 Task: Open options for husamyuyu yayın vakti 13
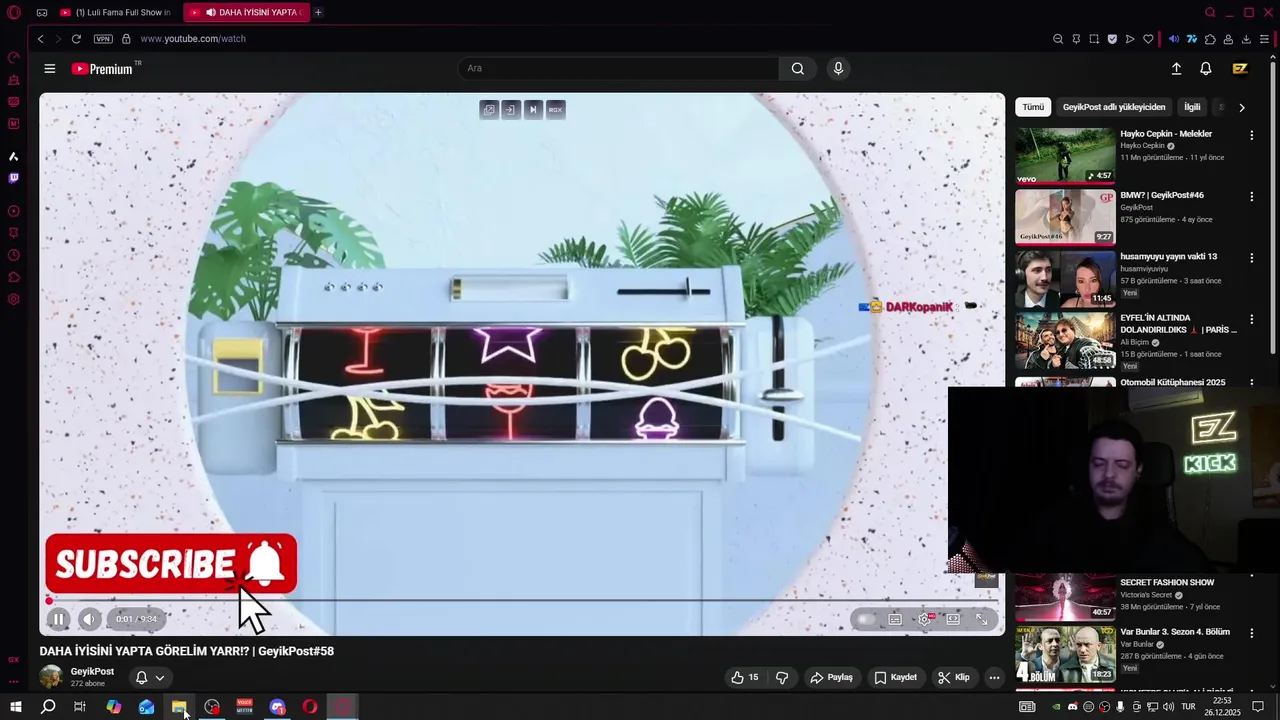point(1251,258)
